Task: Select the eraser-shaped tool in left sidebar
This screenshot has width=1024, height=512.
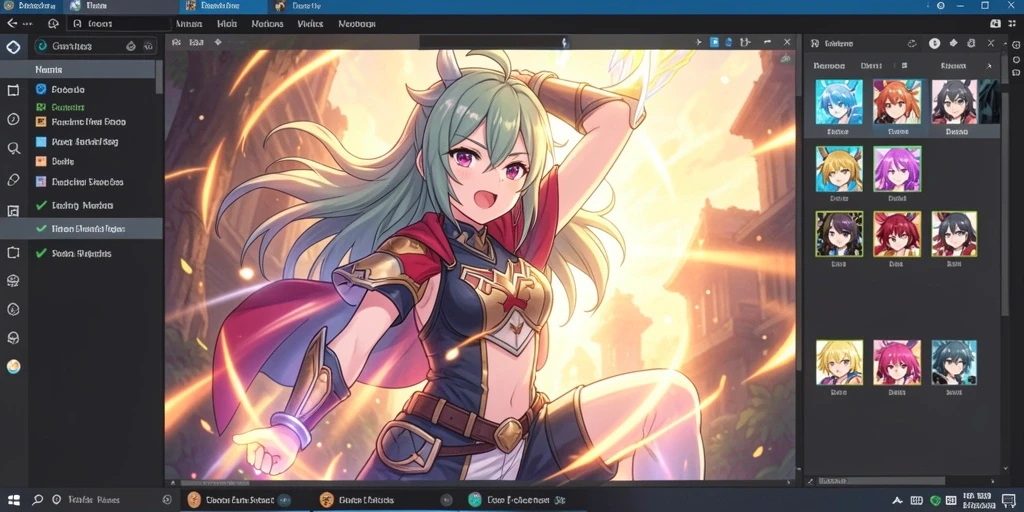Action: point(13,180)
